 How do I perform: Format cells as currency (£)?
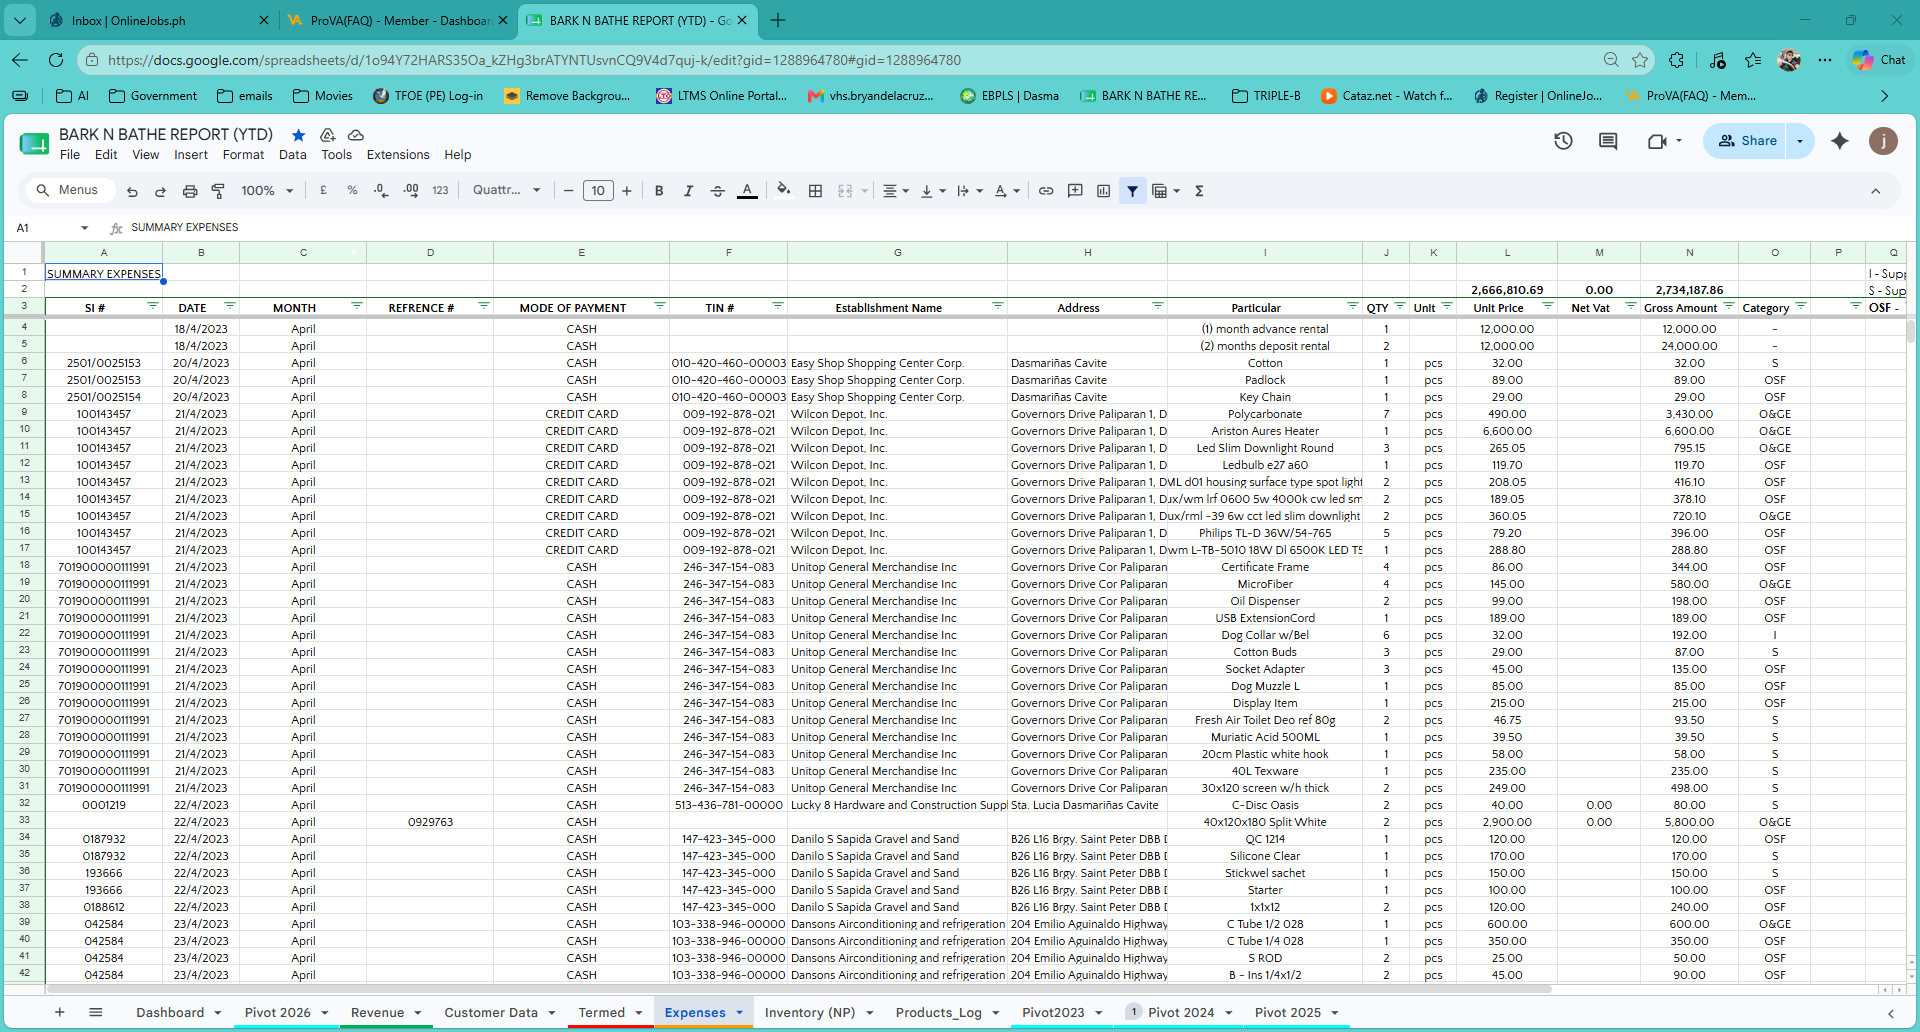[x=323, y=190]
